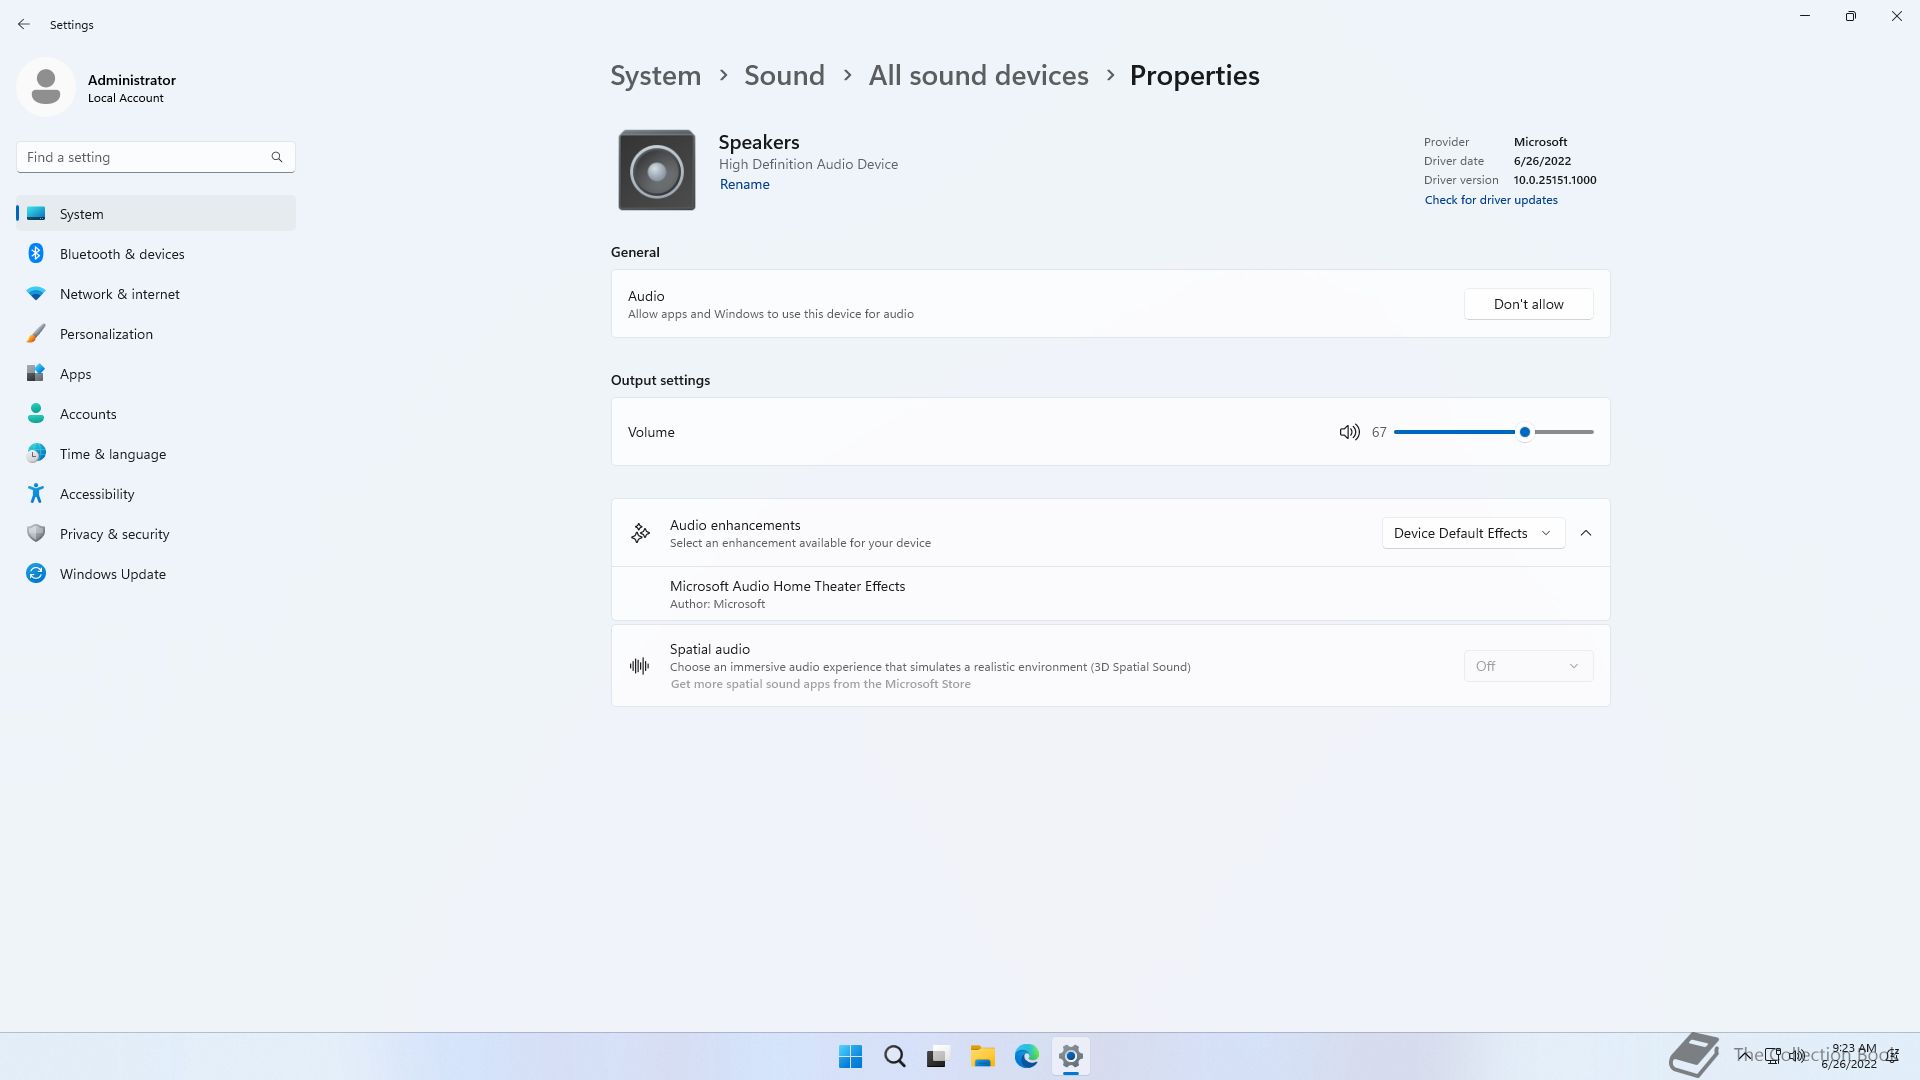This screenshot has width=1920, height=1080.
Task: Click the Windows Start button
Action: 850,1056
